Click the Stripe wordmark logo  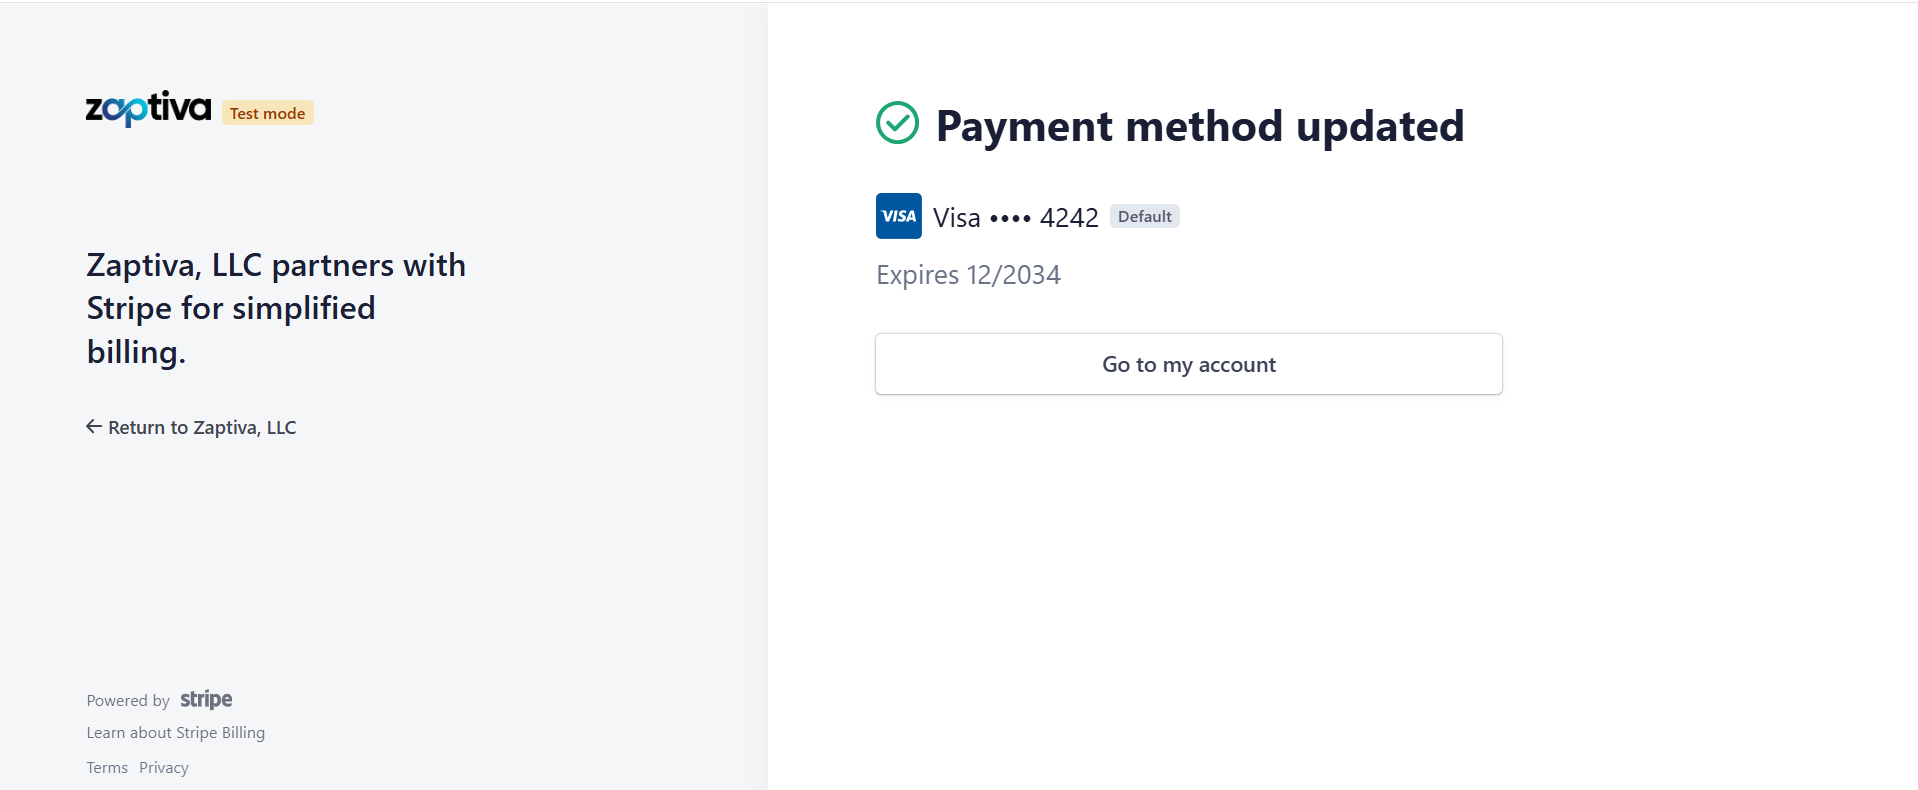tap(206, 699)
